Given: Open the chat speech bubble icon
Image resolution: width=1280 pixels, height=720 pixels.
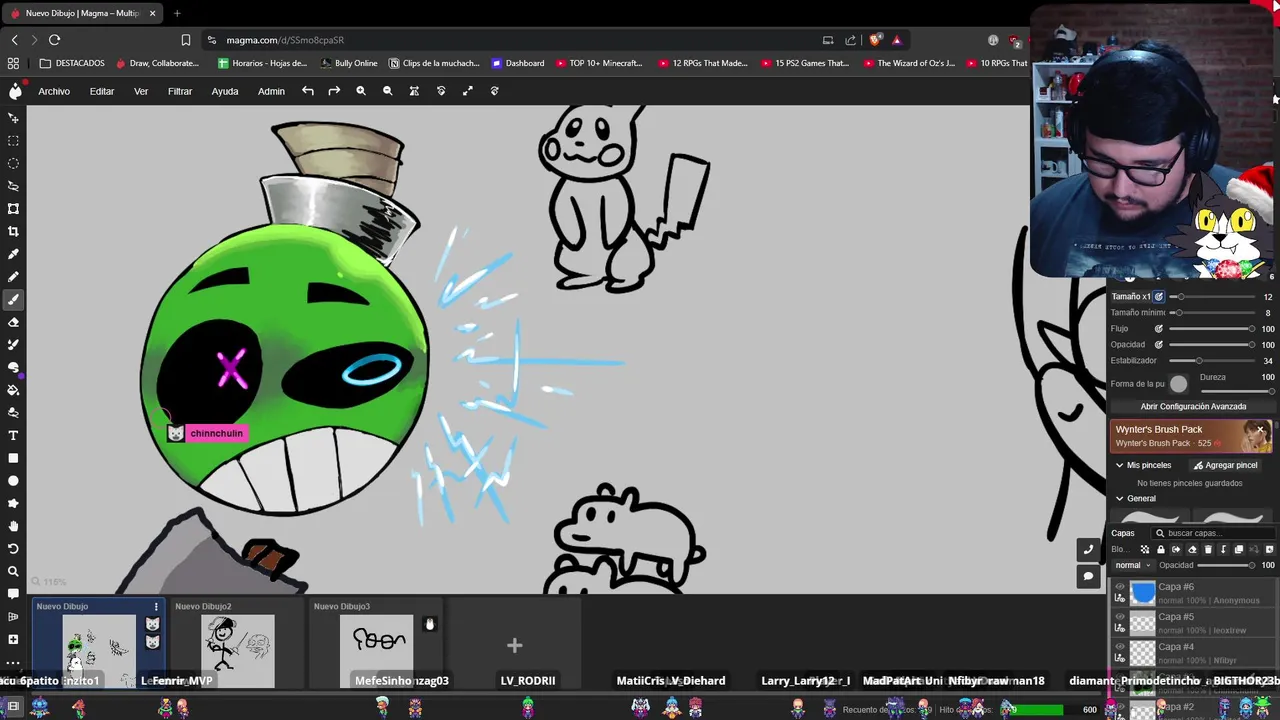Looking at the screenshot, I should (x=1088, y=576).
